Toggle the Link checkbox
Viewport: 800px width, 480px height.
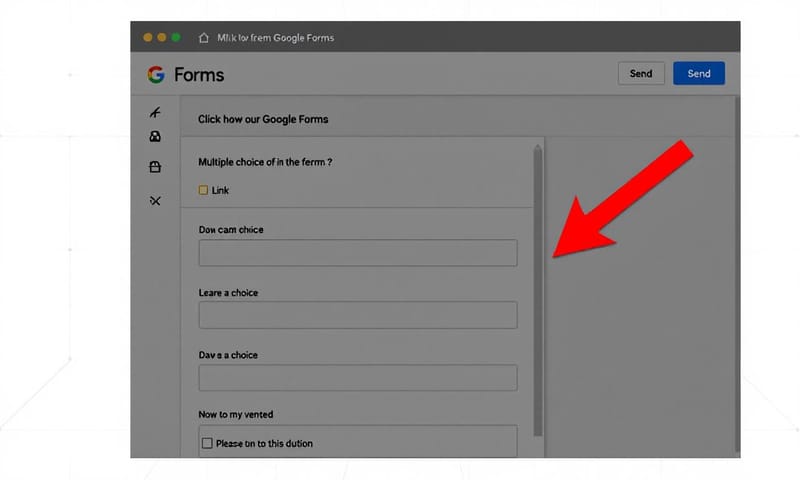pyautogui.click(x=203, y=190)
